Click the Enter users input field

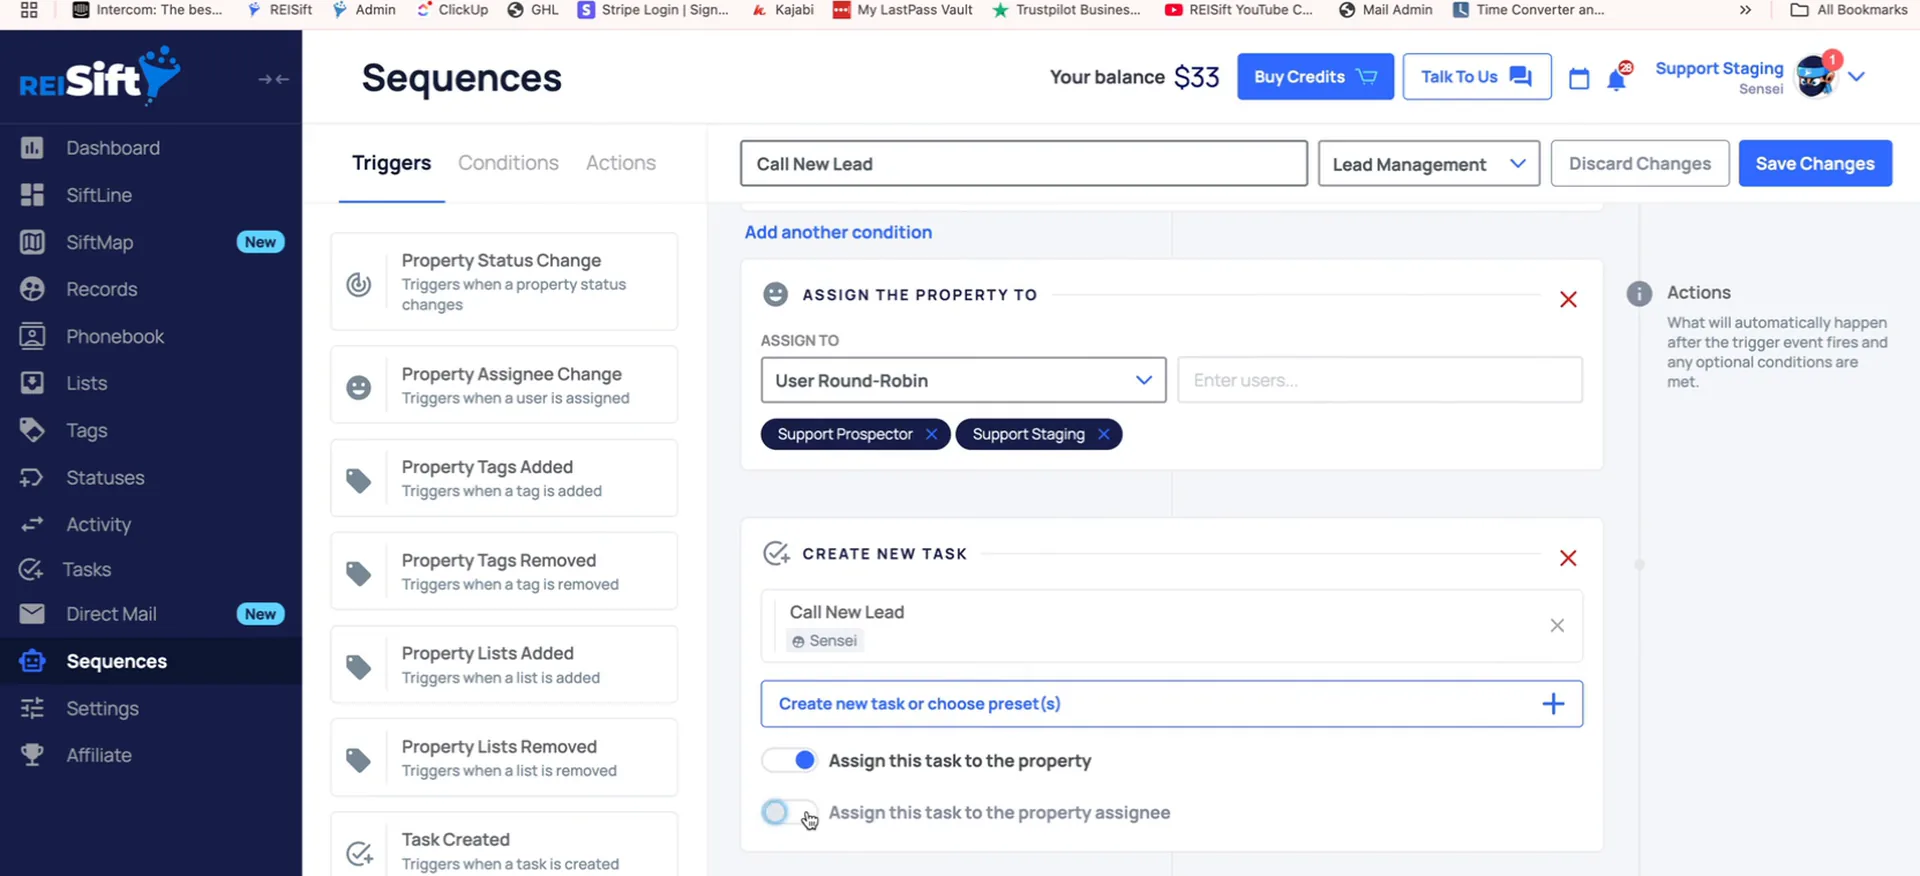click(x=1380, y=380)
